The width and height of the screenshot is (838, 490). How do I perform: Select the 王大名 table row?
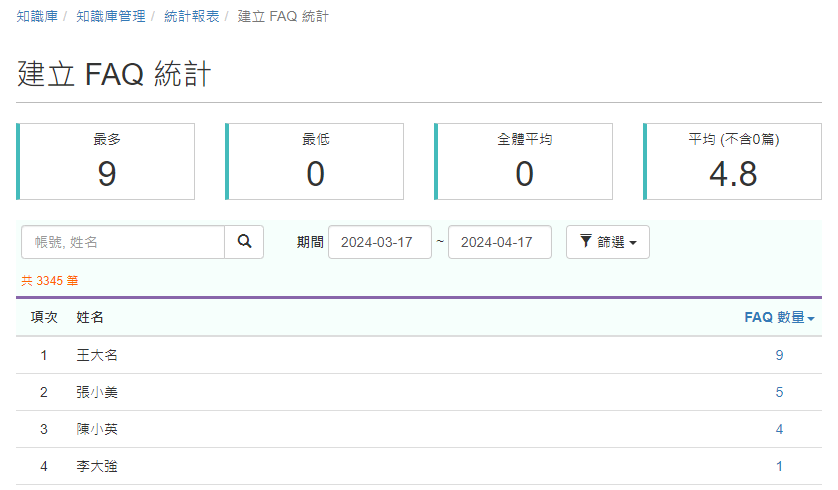[x=419, y=355]
